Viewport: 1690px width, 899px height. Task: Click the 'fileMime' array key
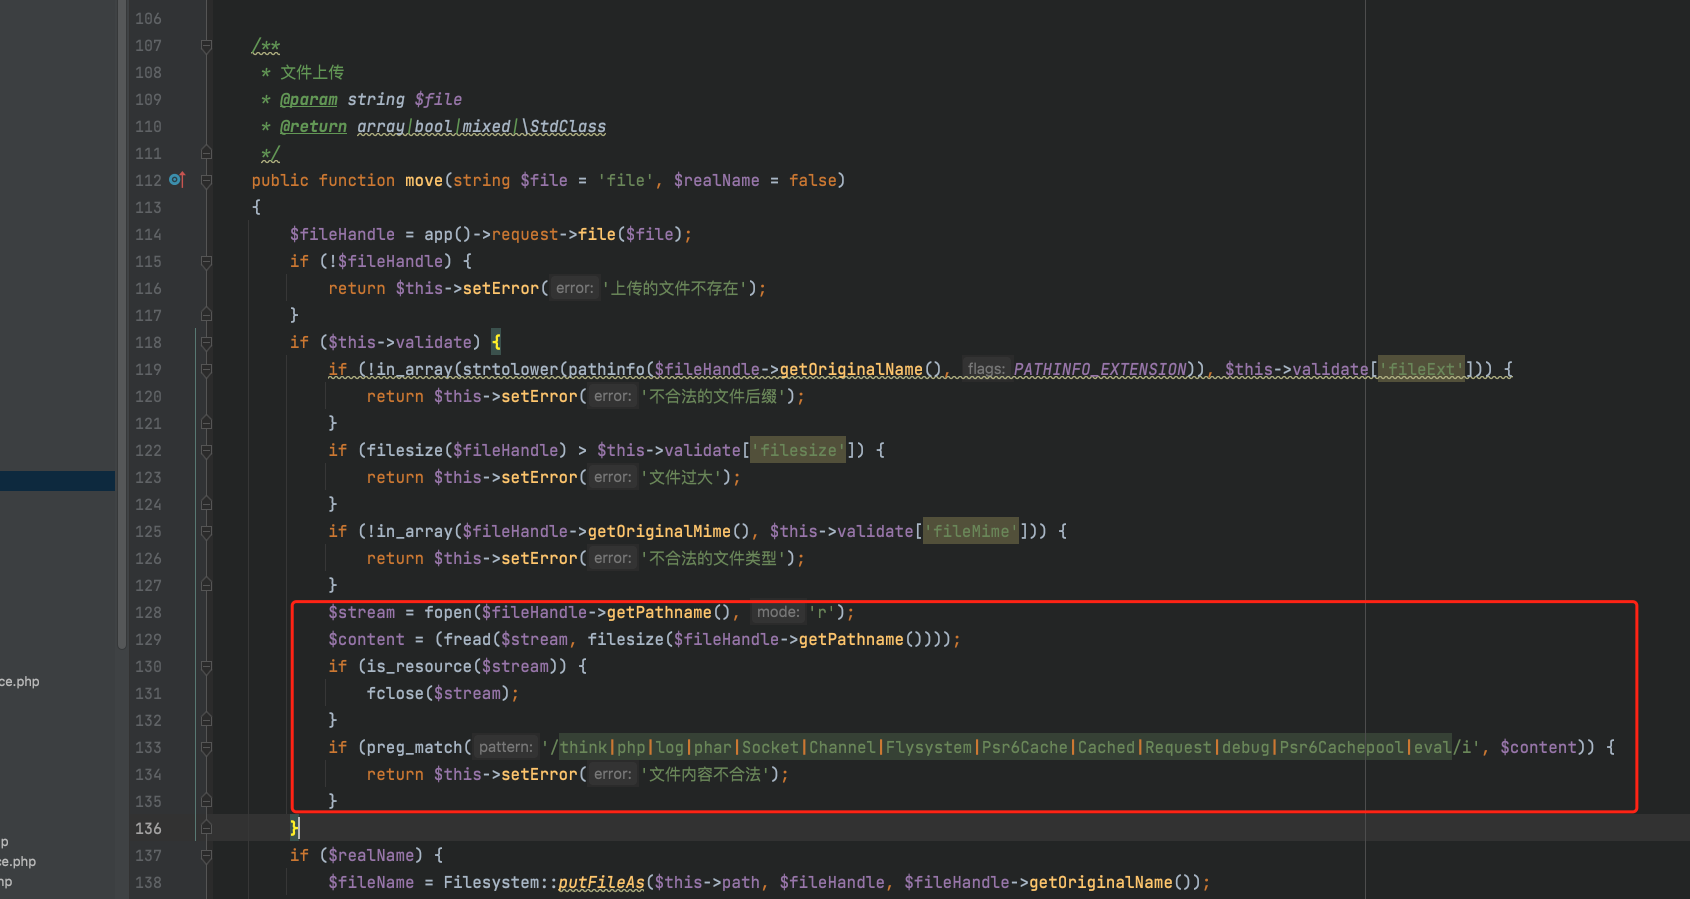(971, 532)
